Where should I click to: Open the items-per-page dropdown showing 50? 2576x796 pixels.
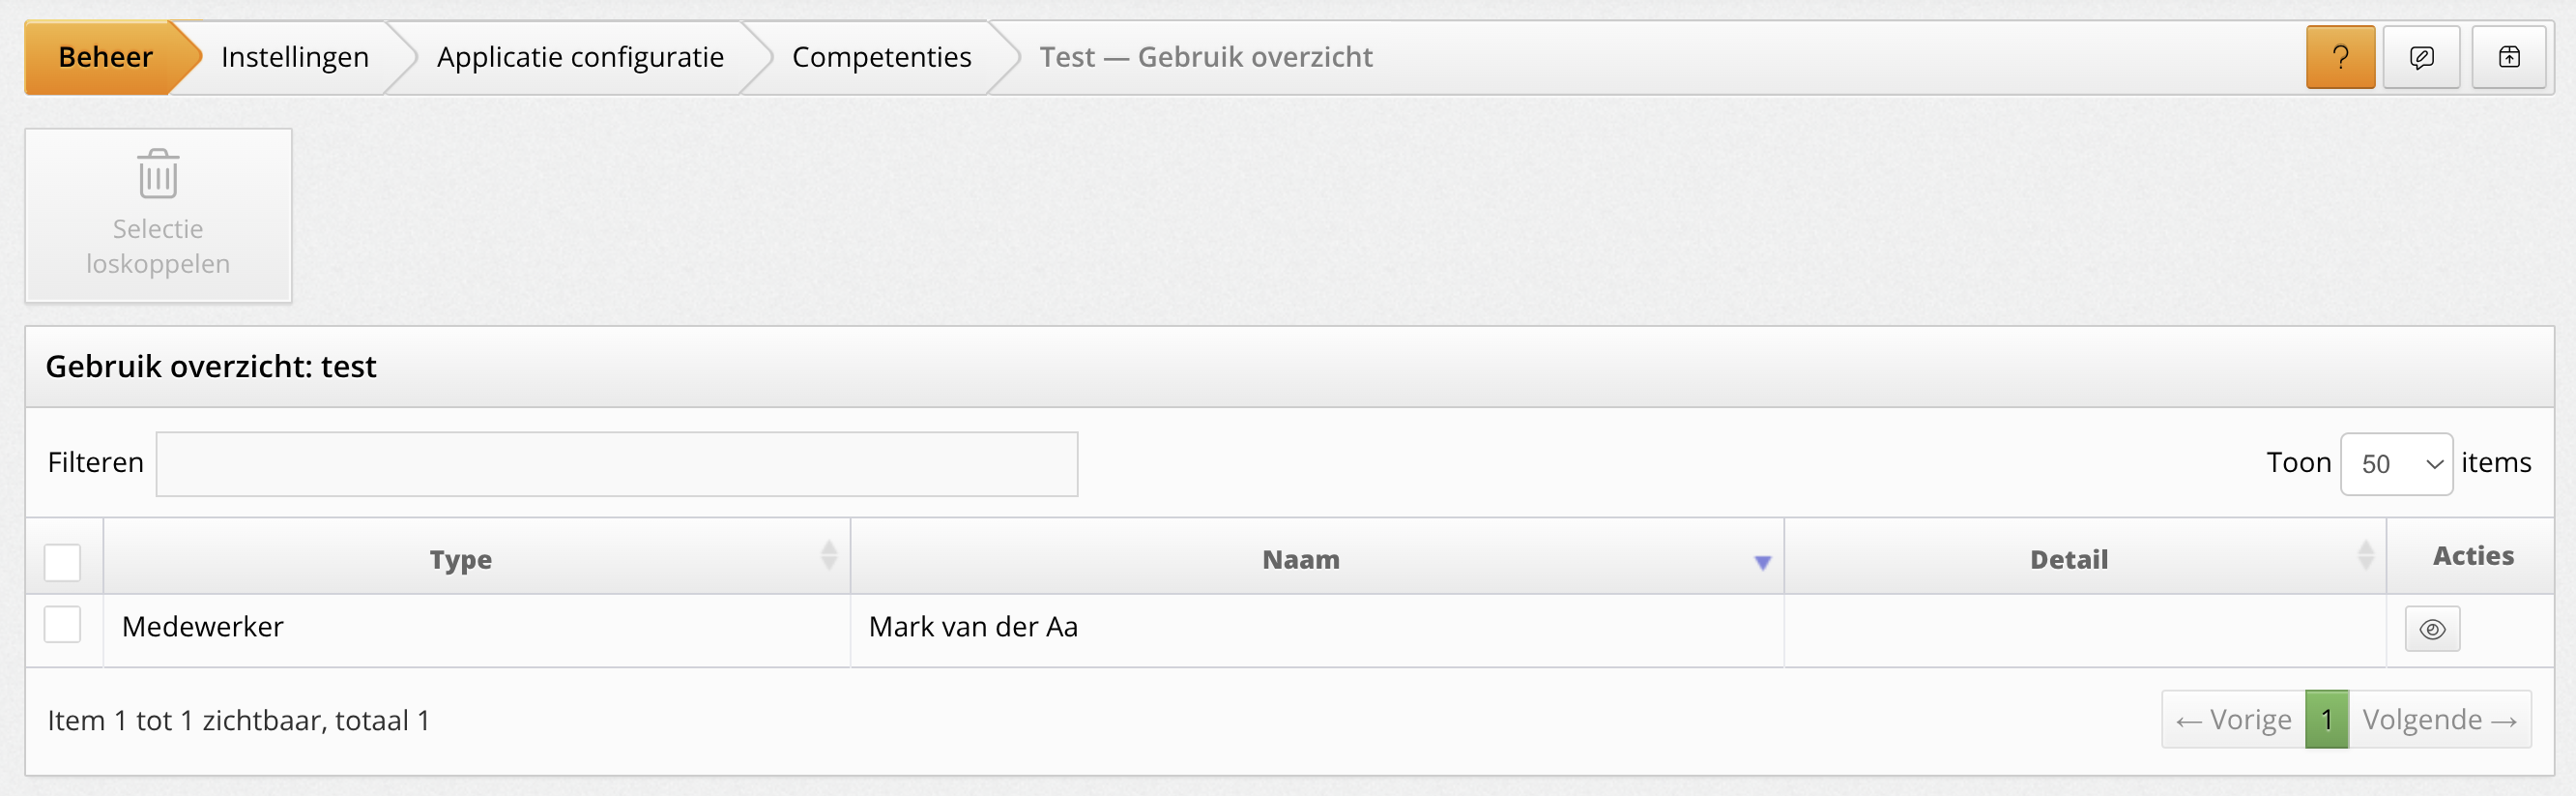[x=2395, y=464]
